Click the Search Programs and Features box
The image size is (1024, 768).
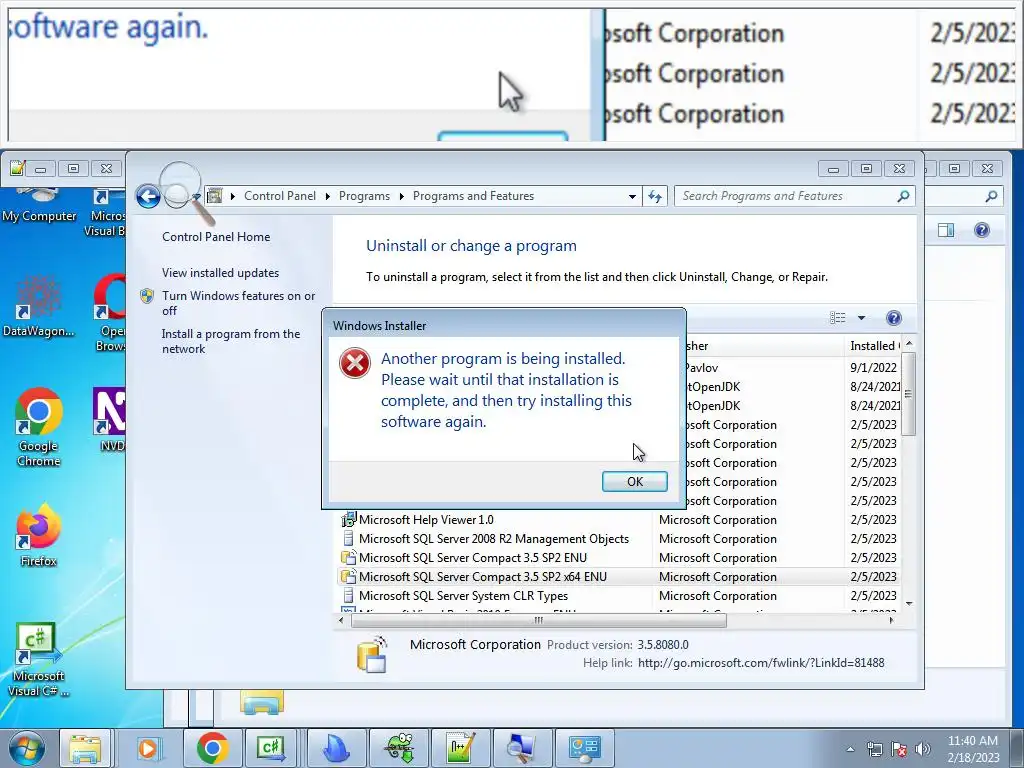[x=784, y=196]
